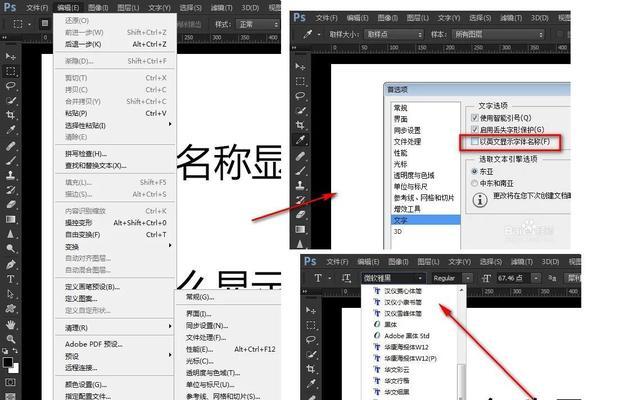Screen dimensions: 624x400
Task: Expand 变换 submenu in Edit menu
Action: (x=115, y=246)
